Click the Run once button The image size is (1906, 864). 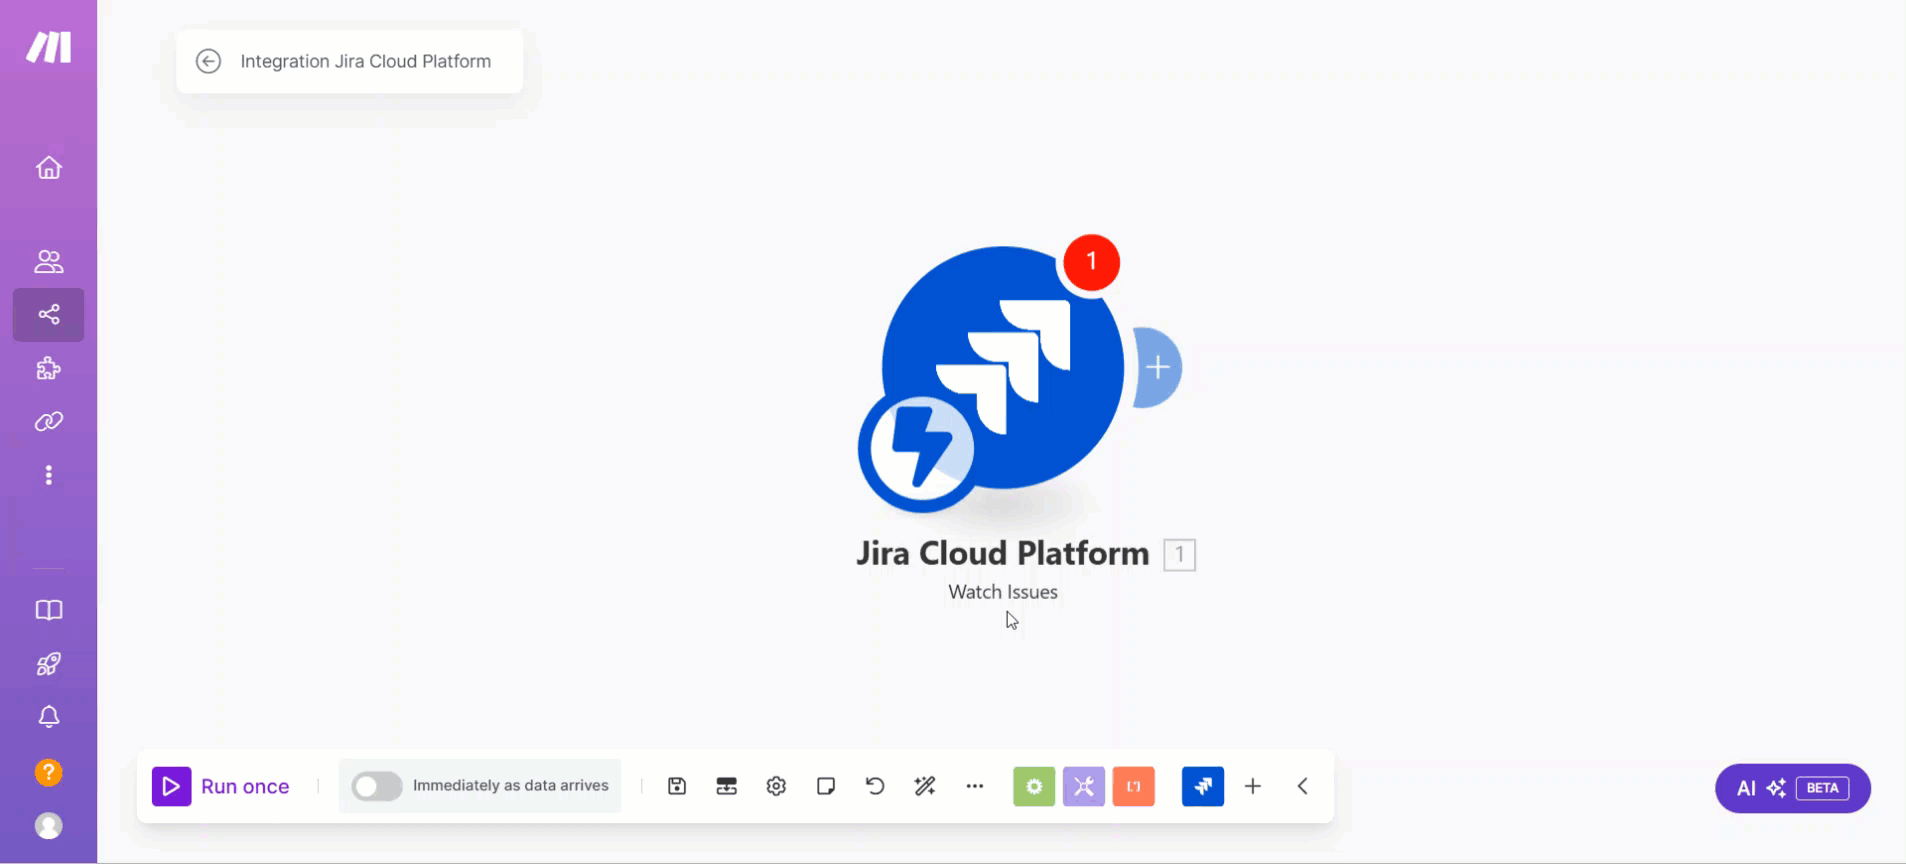(221, 786)
